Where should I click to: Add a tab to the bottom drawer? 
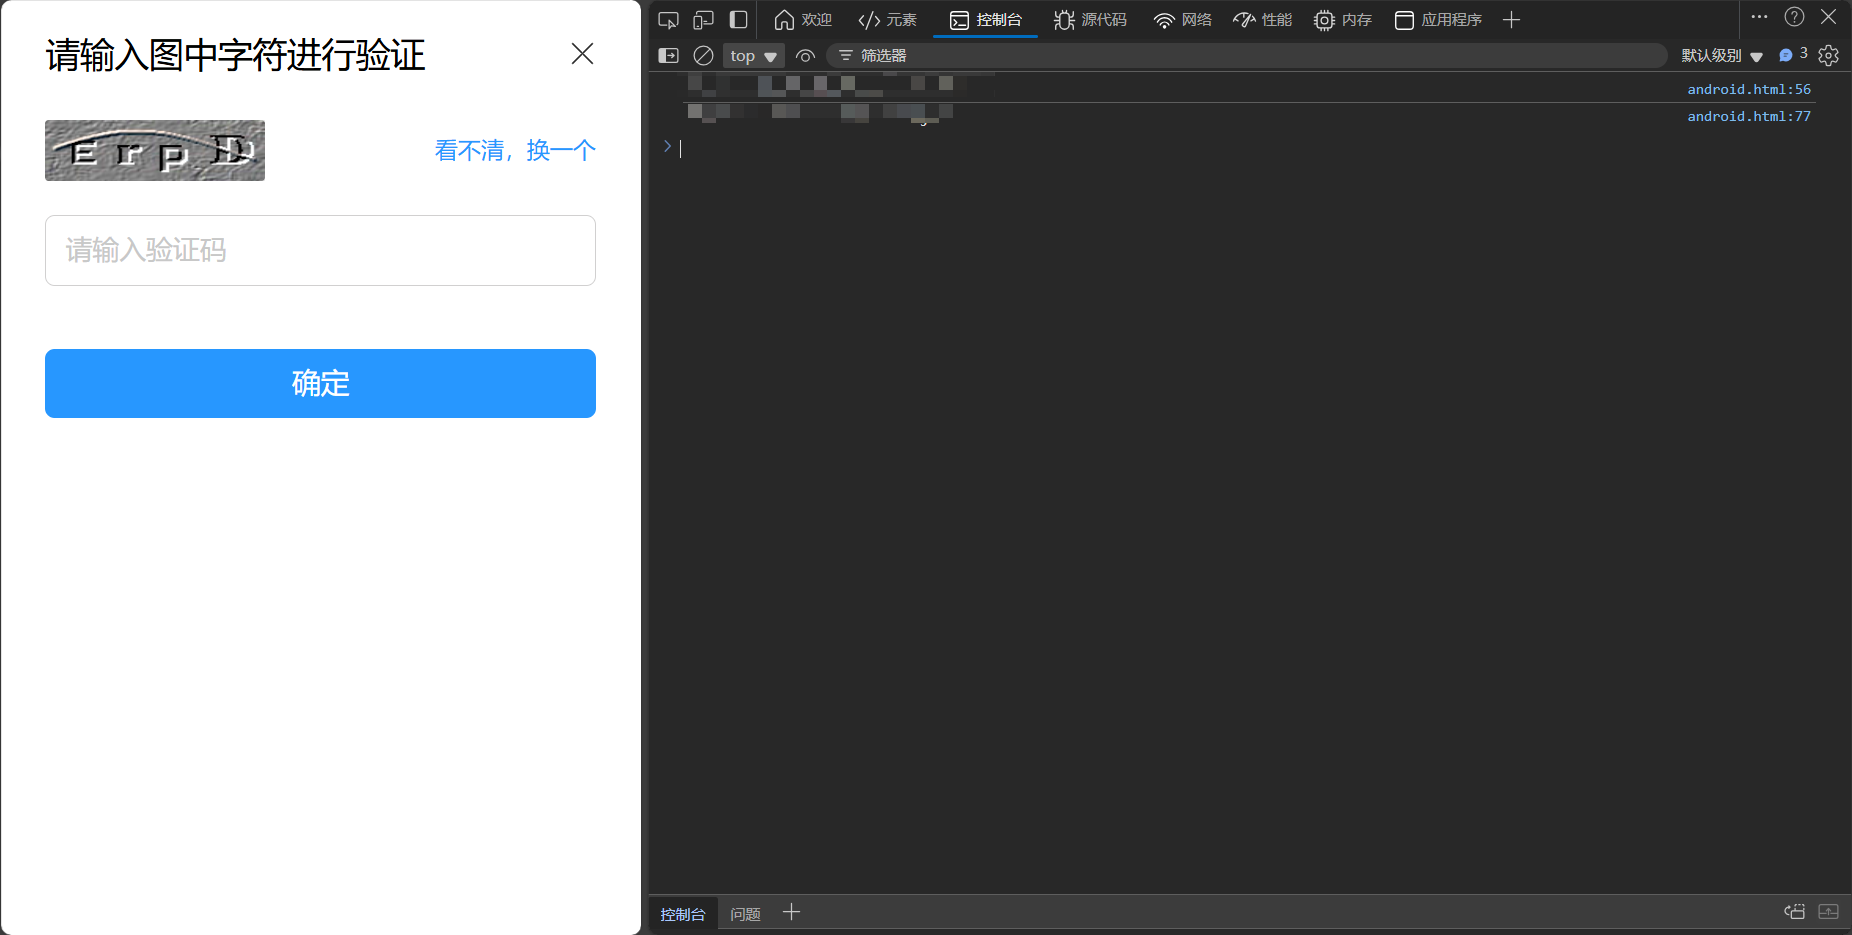(x=791, y=912)
